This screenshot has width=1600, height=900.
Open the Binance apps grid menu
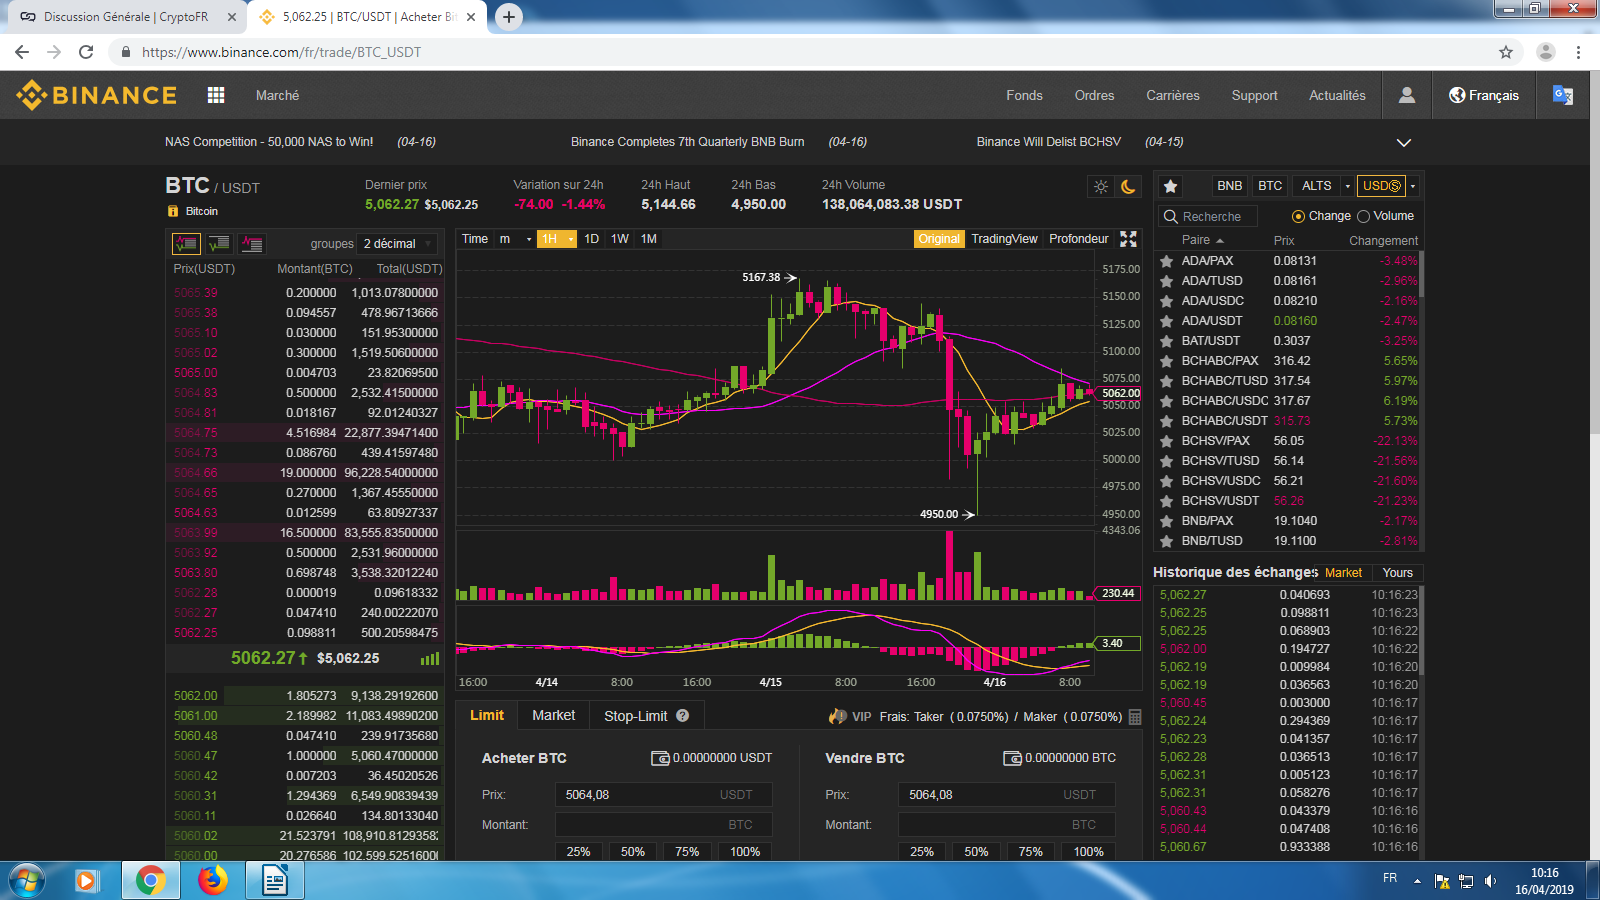tap(216, 95)
